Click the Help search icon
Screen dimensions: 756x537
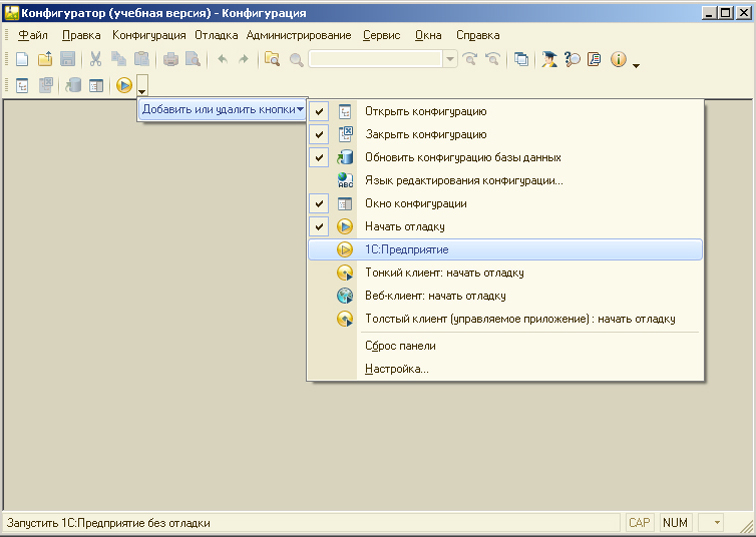click(572, 59)
